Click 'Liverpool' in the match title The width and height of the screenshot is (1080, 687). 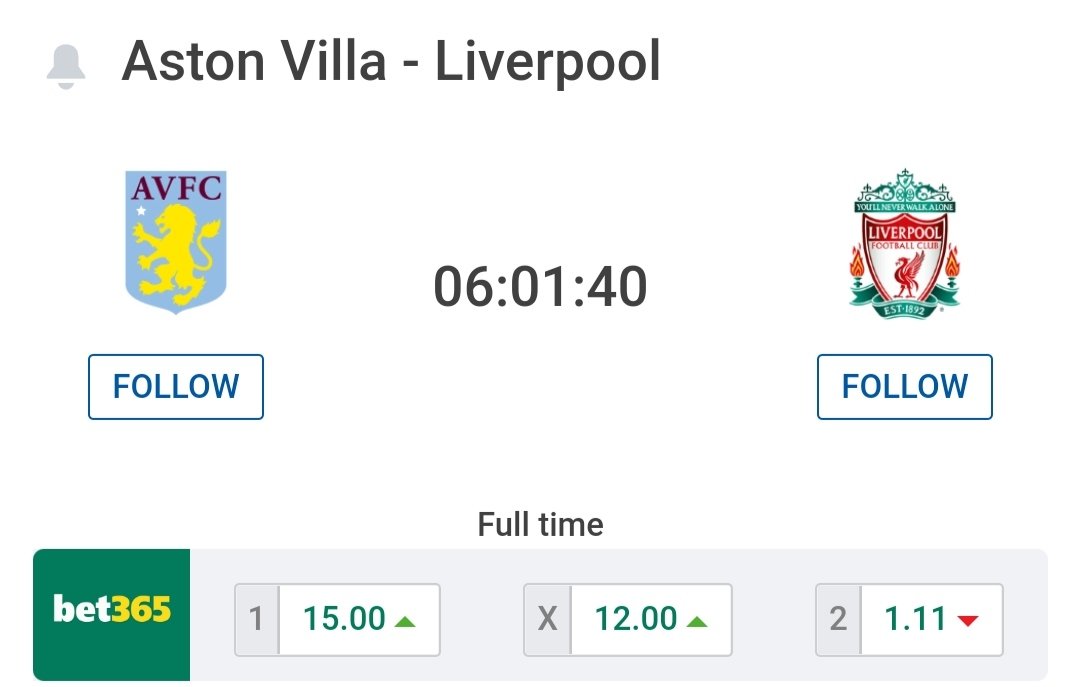click(x=548, y=63)
